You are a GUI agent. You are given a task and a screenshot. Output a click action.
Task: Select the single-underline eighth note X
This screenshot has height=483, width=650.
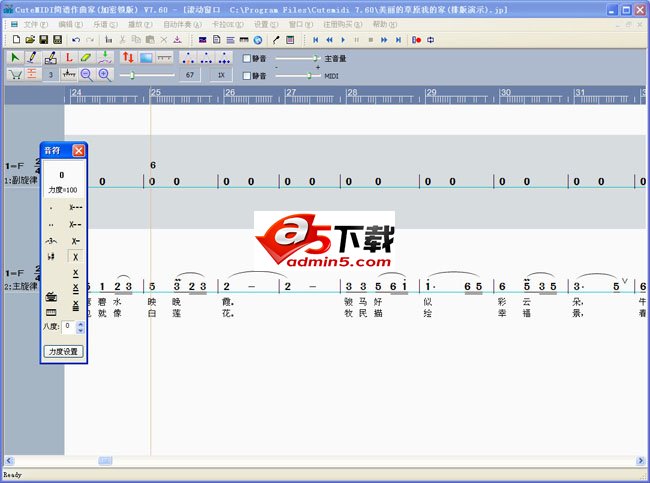click(75, 273)
